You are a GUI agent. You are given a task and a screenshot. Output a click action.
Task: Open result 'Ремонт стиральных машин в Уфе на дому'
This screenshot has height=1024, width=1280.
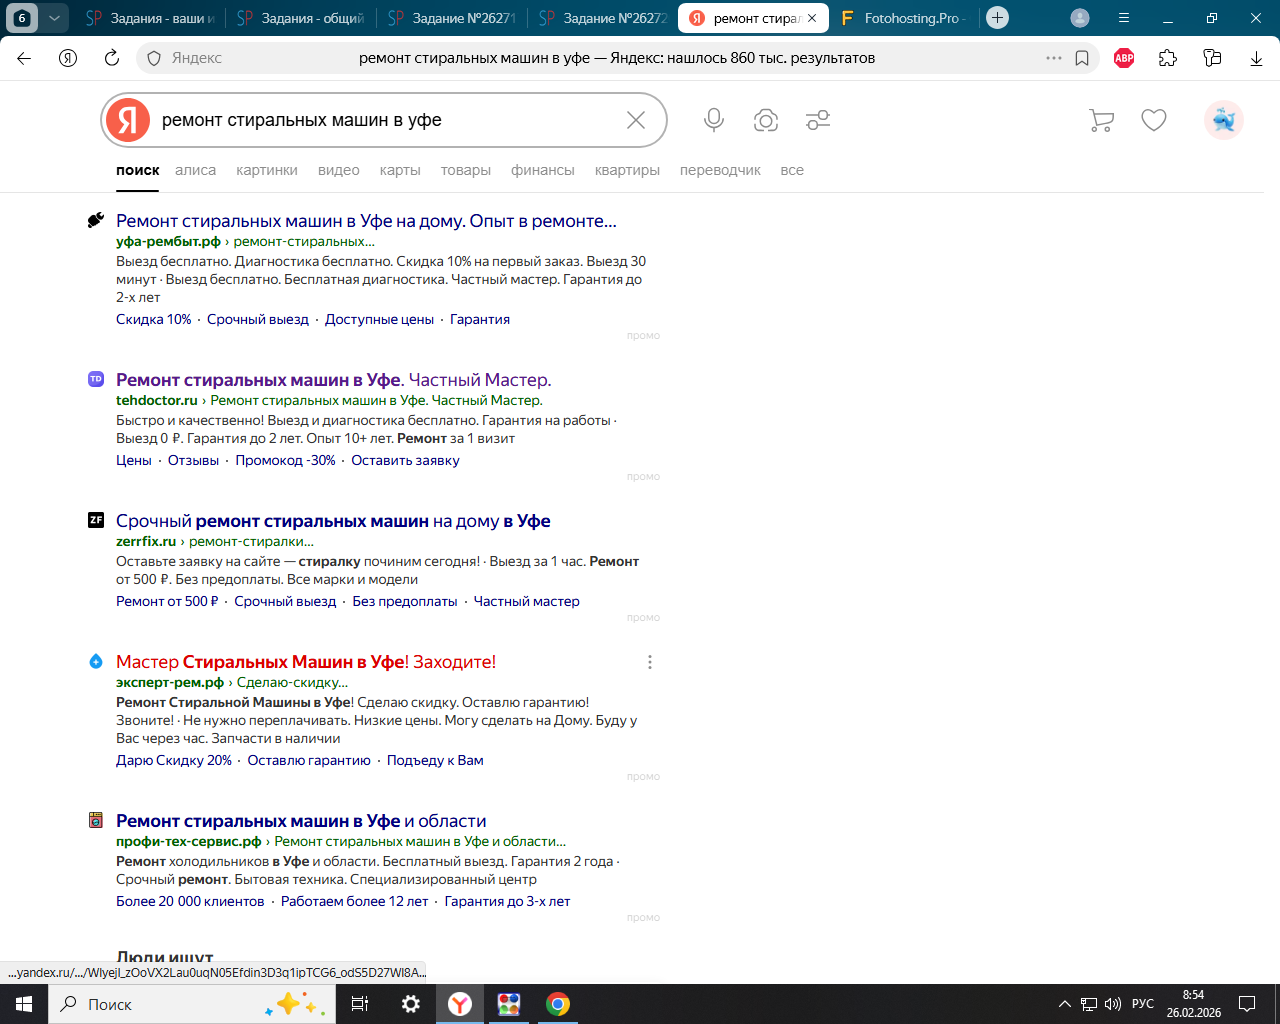click(366, 221)
